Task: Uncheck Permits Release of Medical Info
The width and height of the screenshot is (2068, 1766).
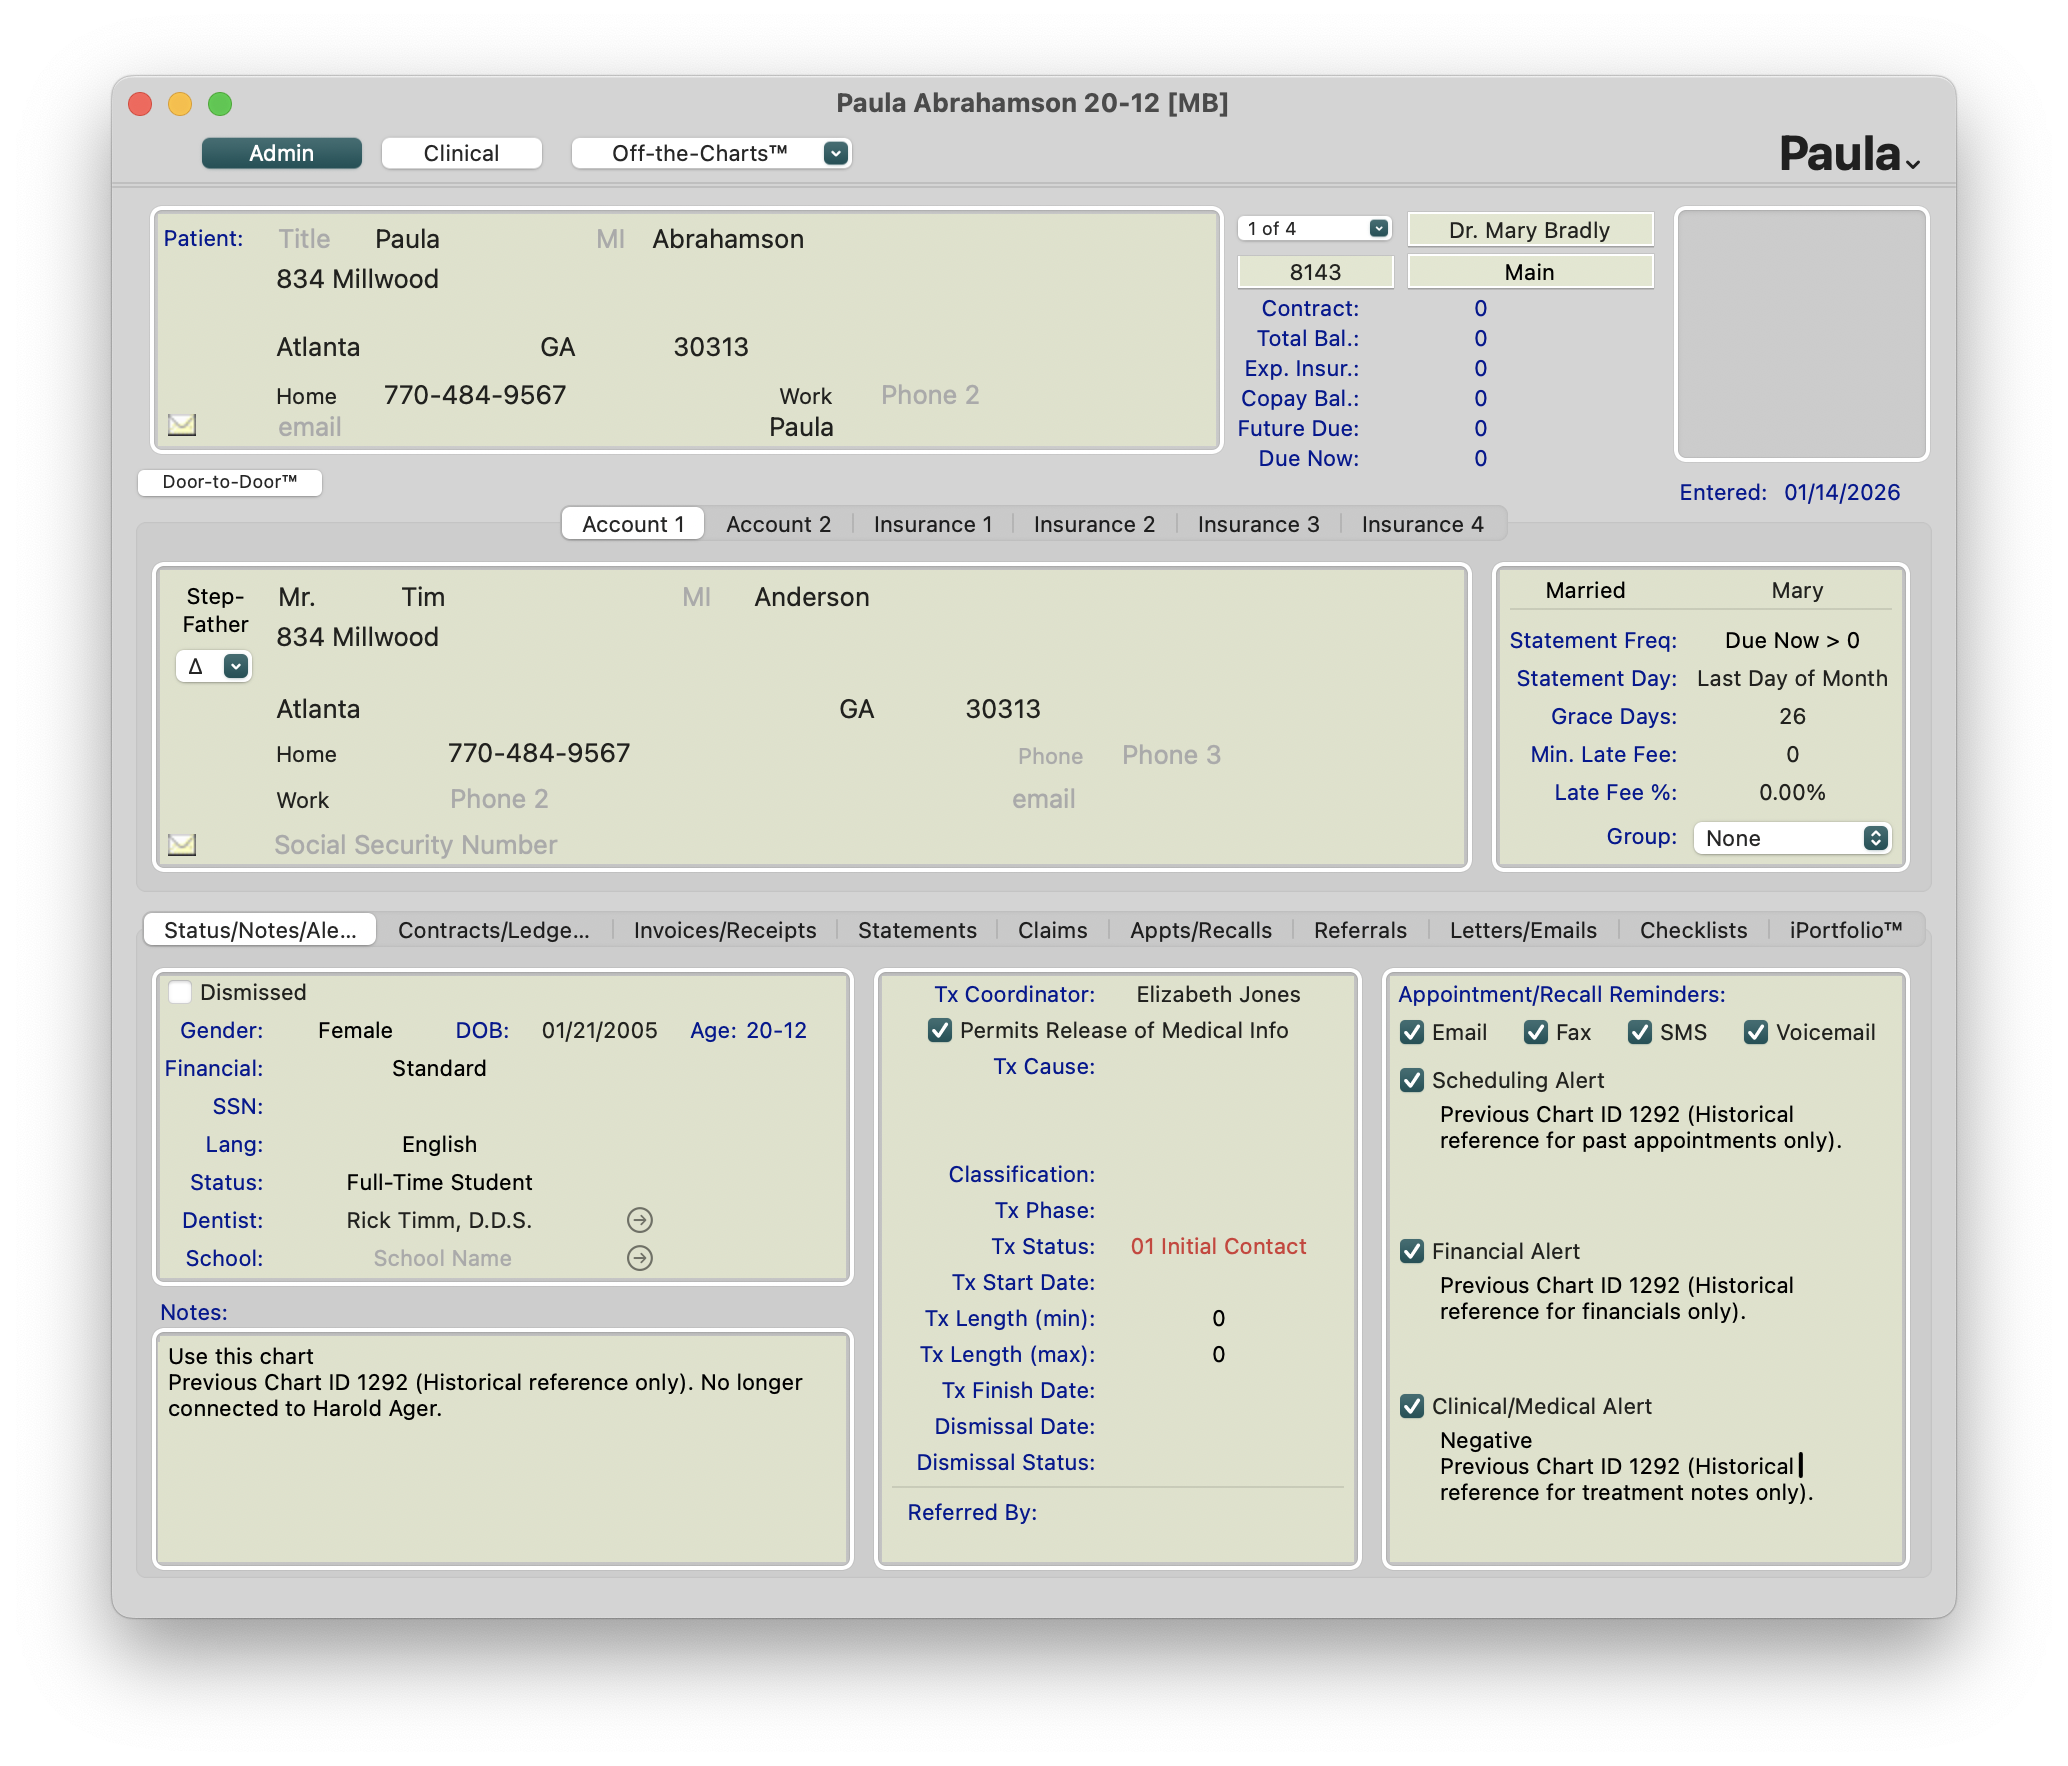Action: point(940,1030)
